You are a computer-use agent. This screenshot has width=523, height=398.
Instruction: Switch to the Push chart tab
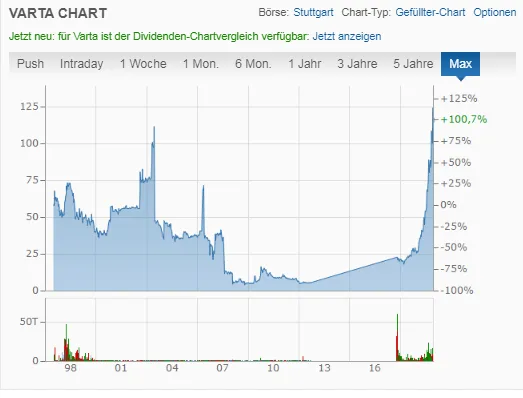point(30,64)
